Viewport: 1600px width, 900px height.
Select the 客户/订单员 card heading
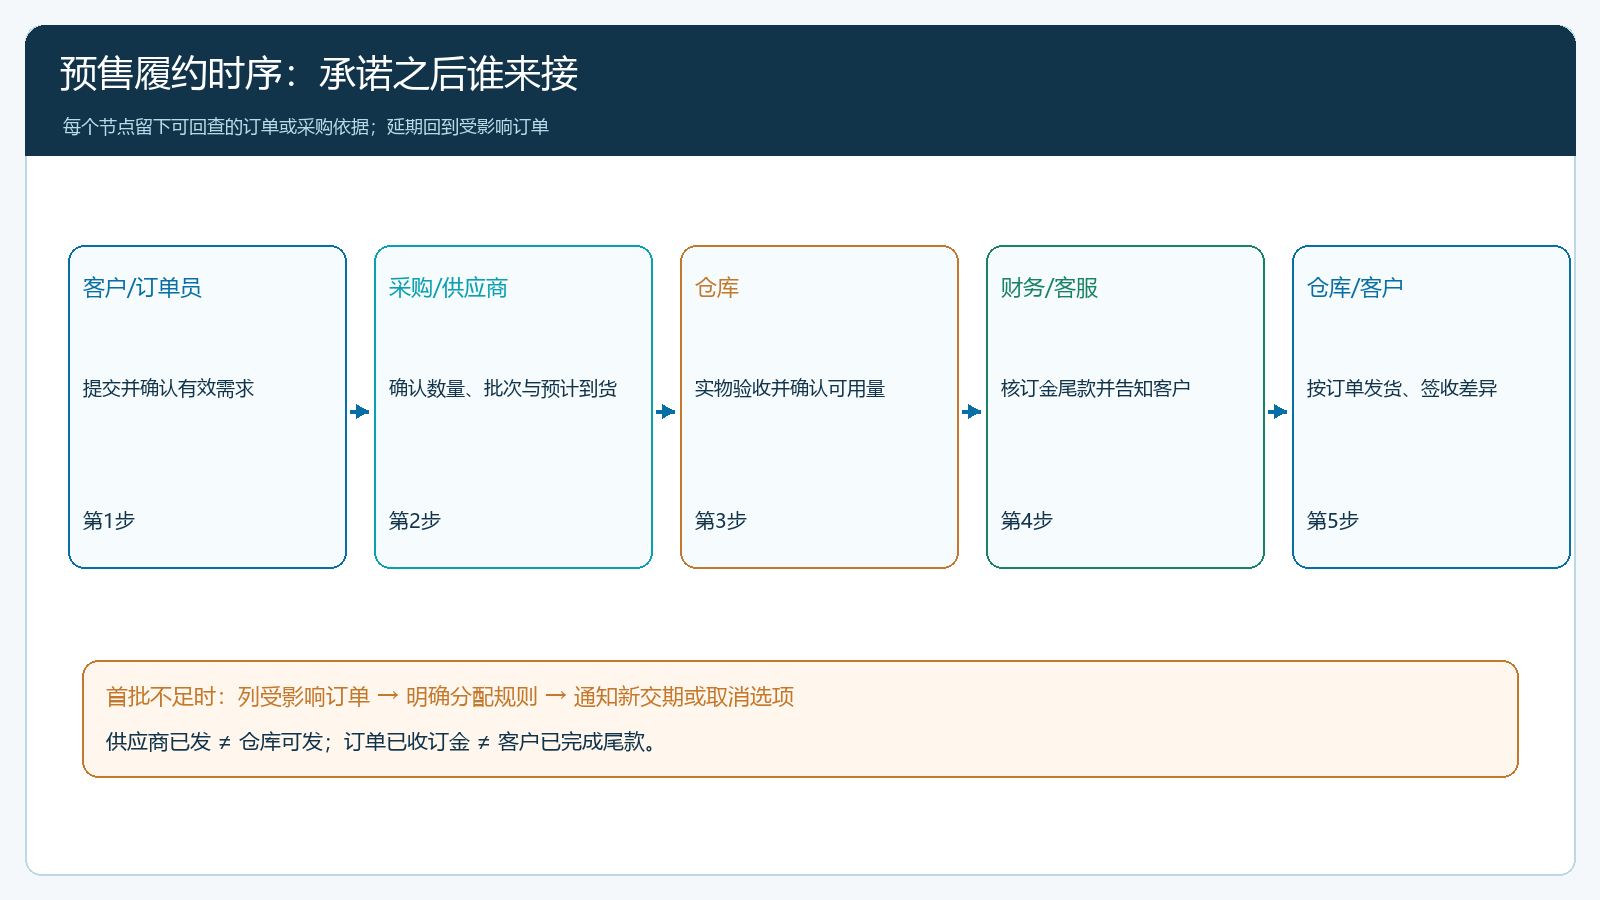[x=142, y=288]
